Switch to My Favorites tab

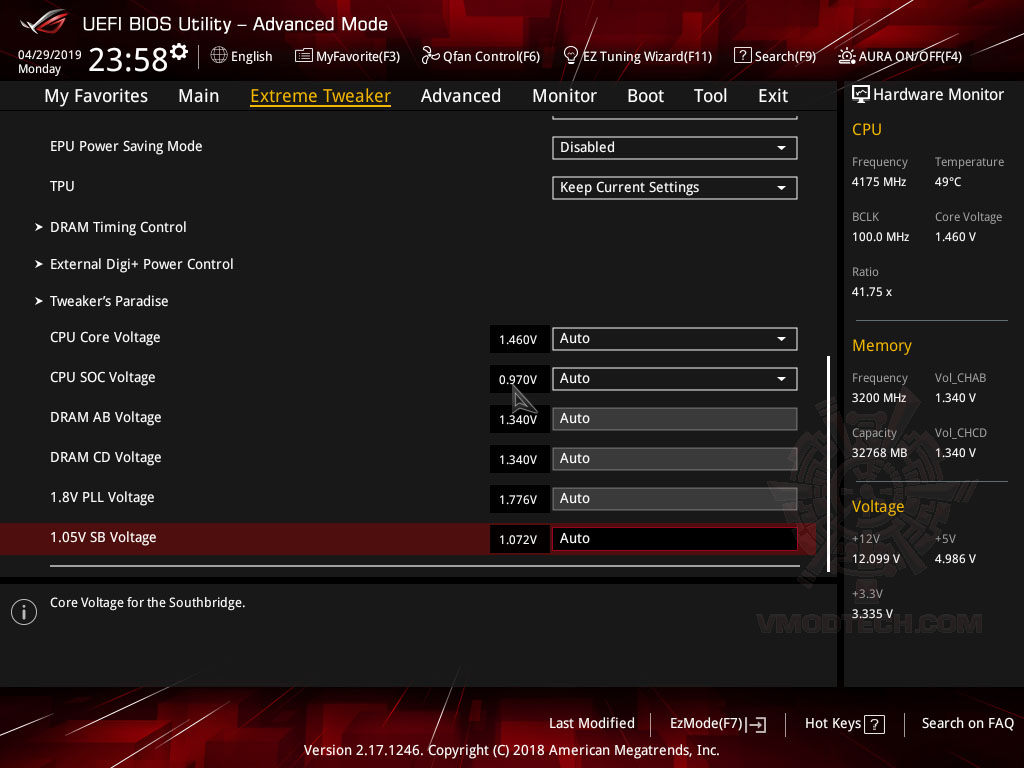click(x=96, y=96)
